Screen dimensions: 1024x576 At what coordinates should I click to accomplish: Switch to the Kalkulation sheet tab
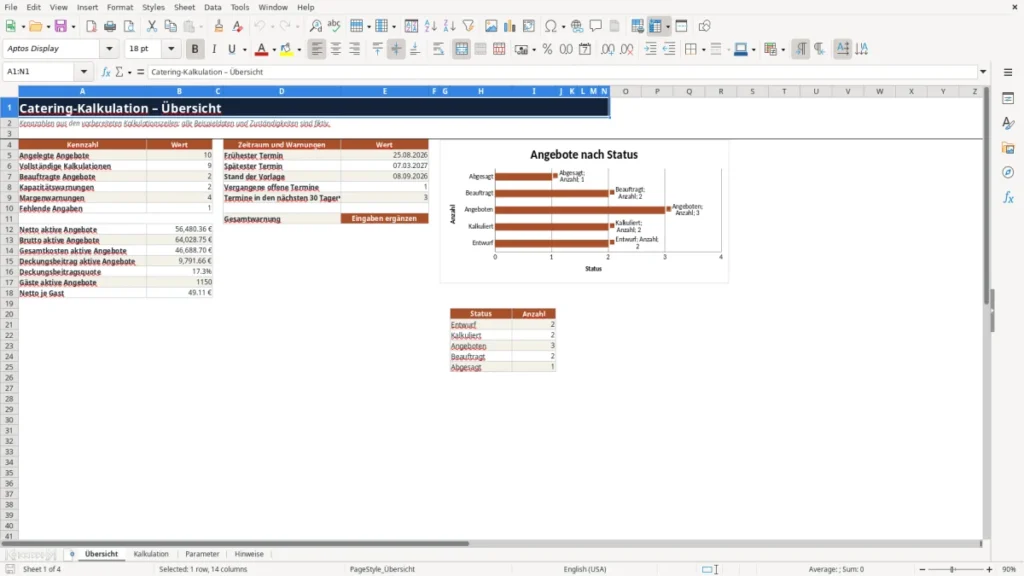[x=151, y=554]
